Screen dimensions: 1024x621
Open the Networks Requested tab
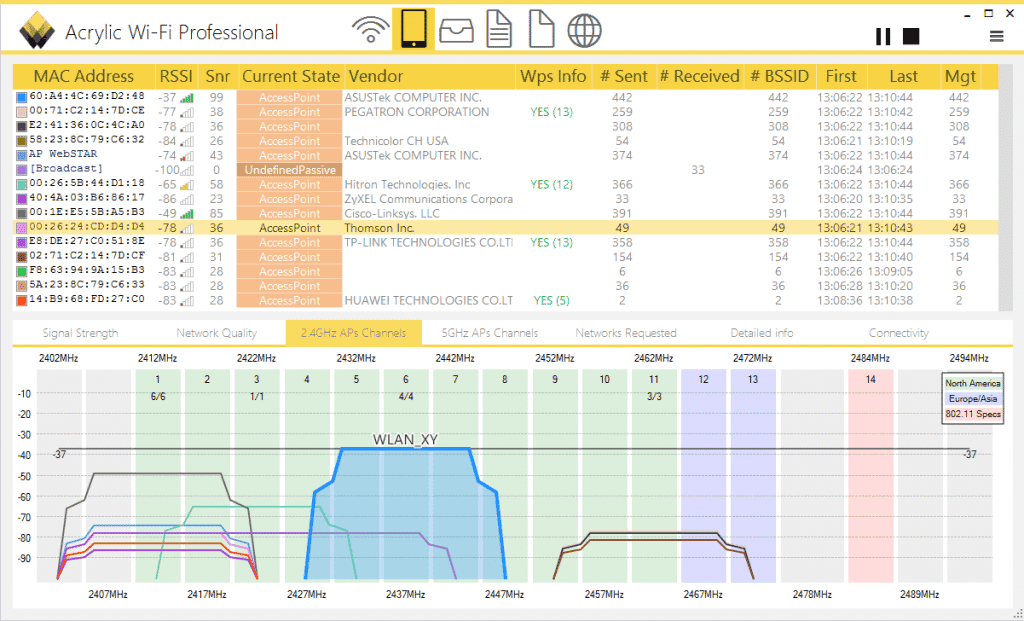point(626,332)
